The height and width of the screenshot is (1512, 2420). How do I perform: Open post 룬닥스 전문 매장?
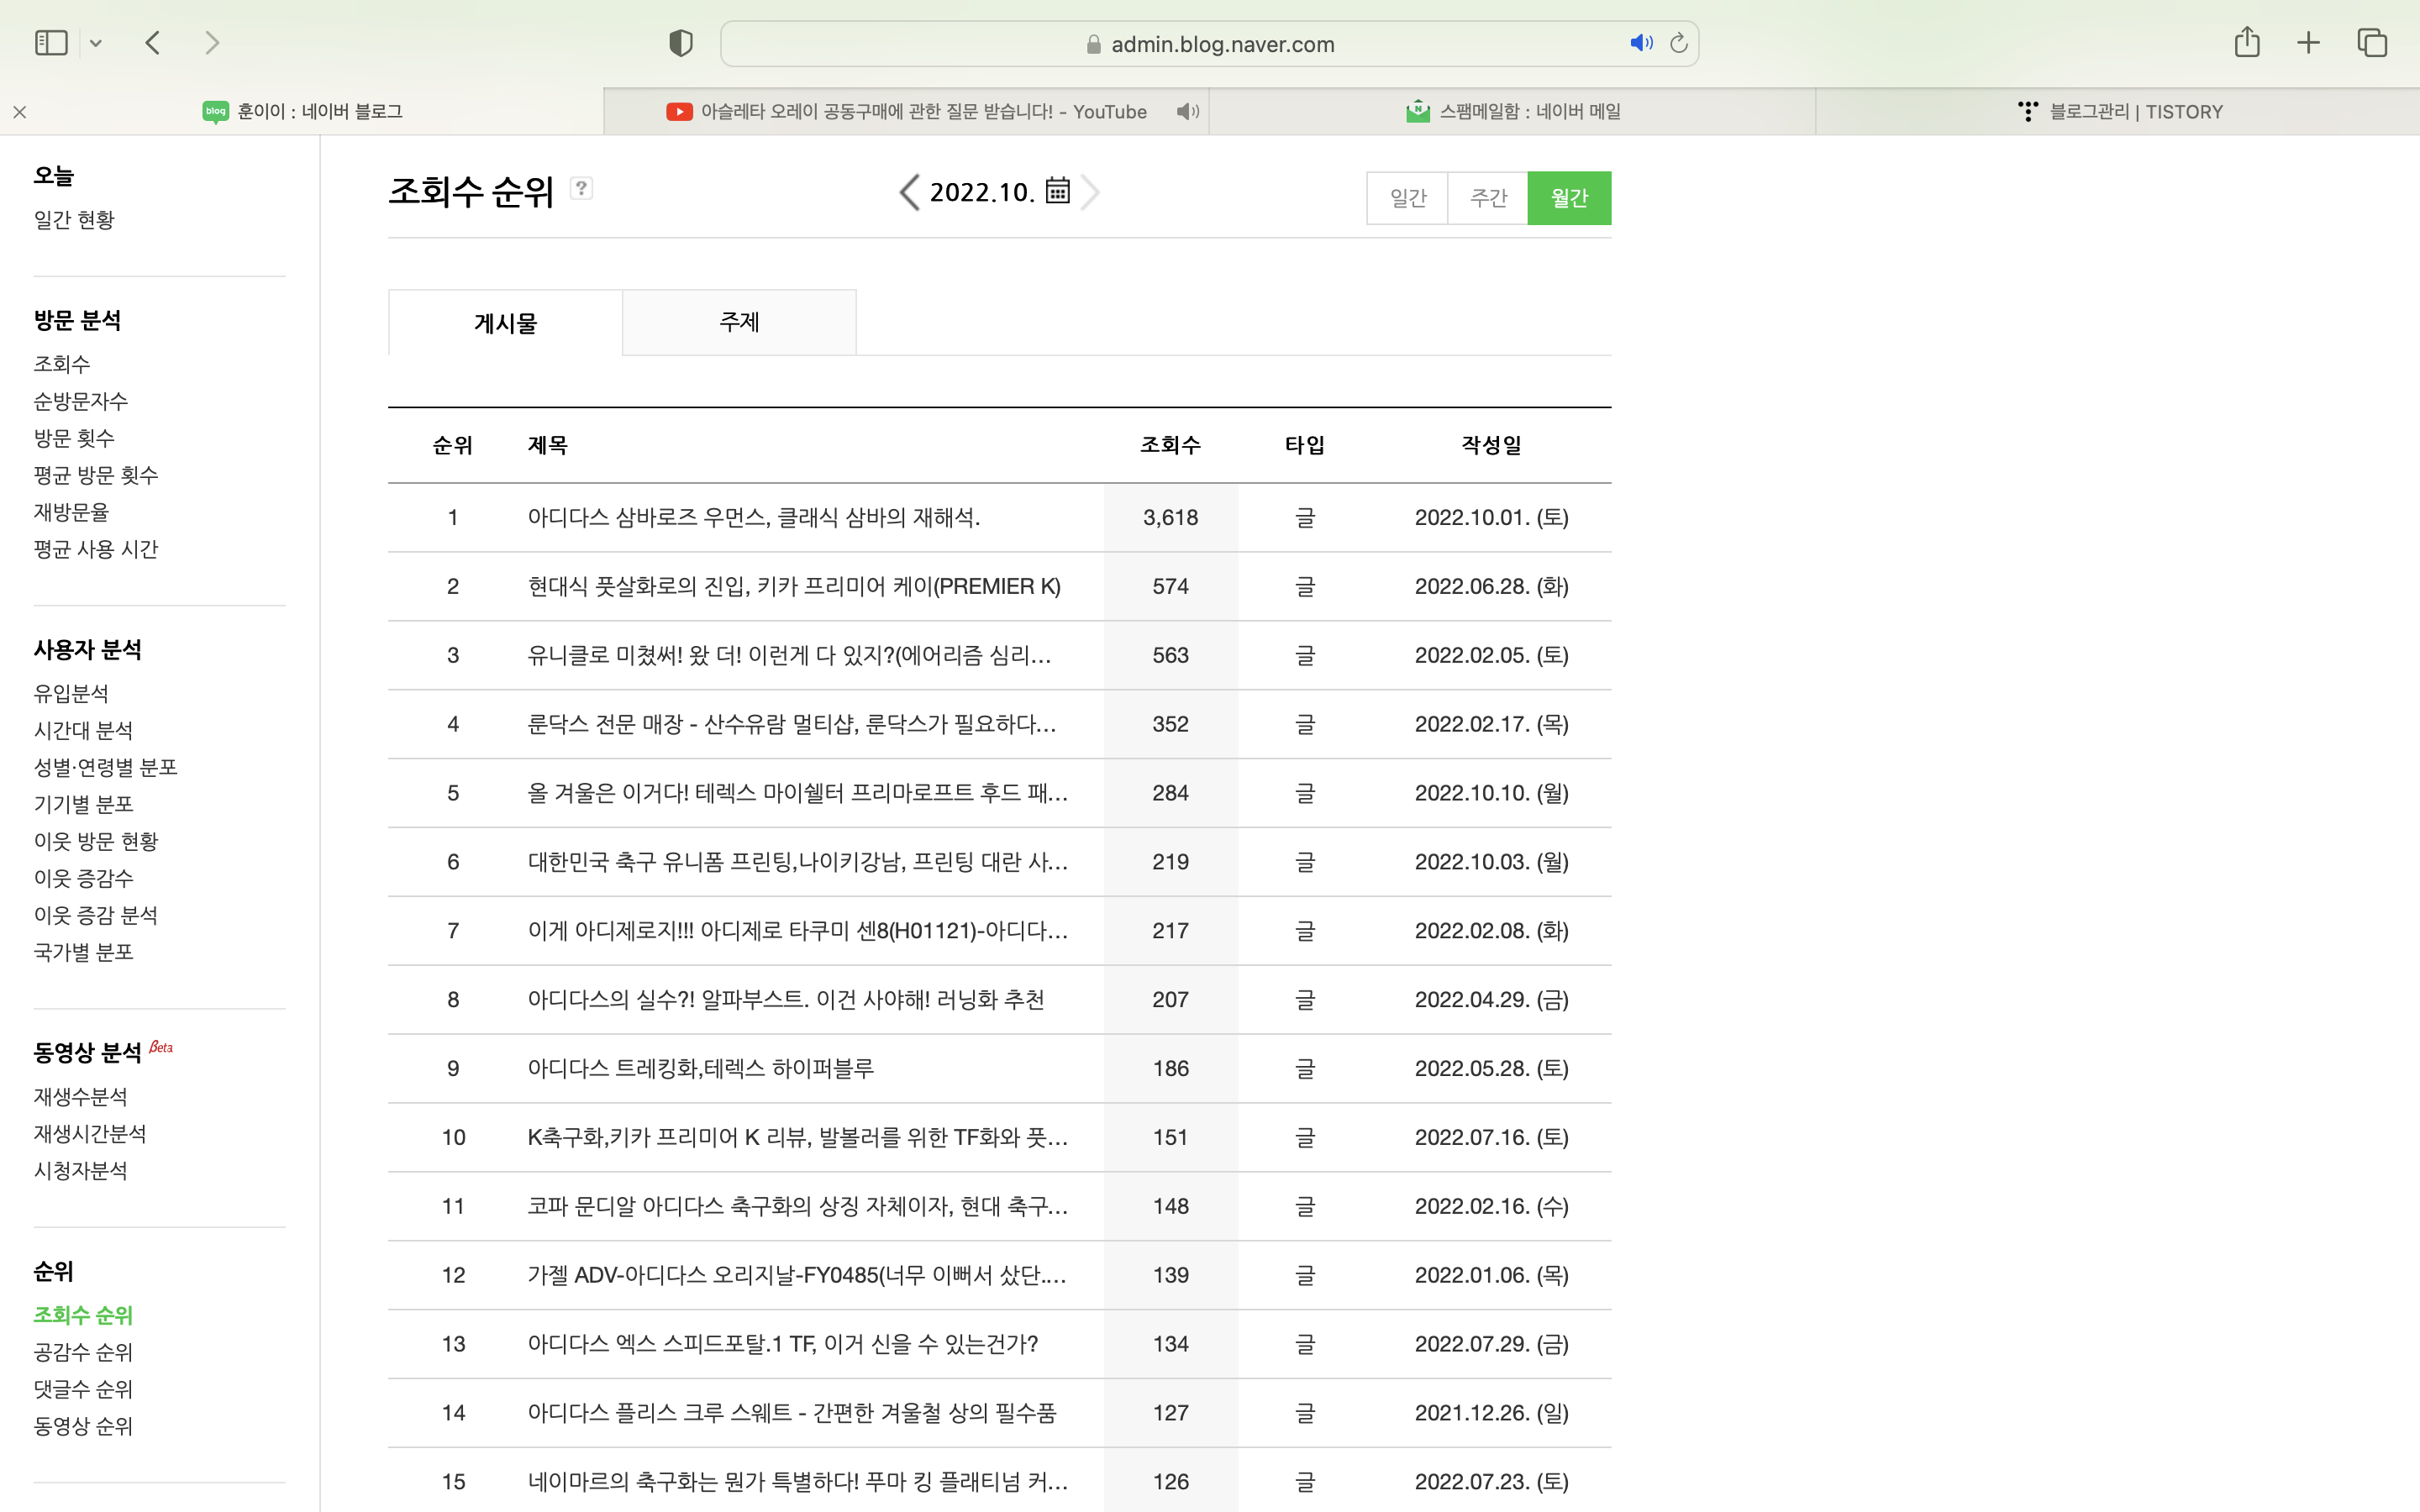point(792,724)
